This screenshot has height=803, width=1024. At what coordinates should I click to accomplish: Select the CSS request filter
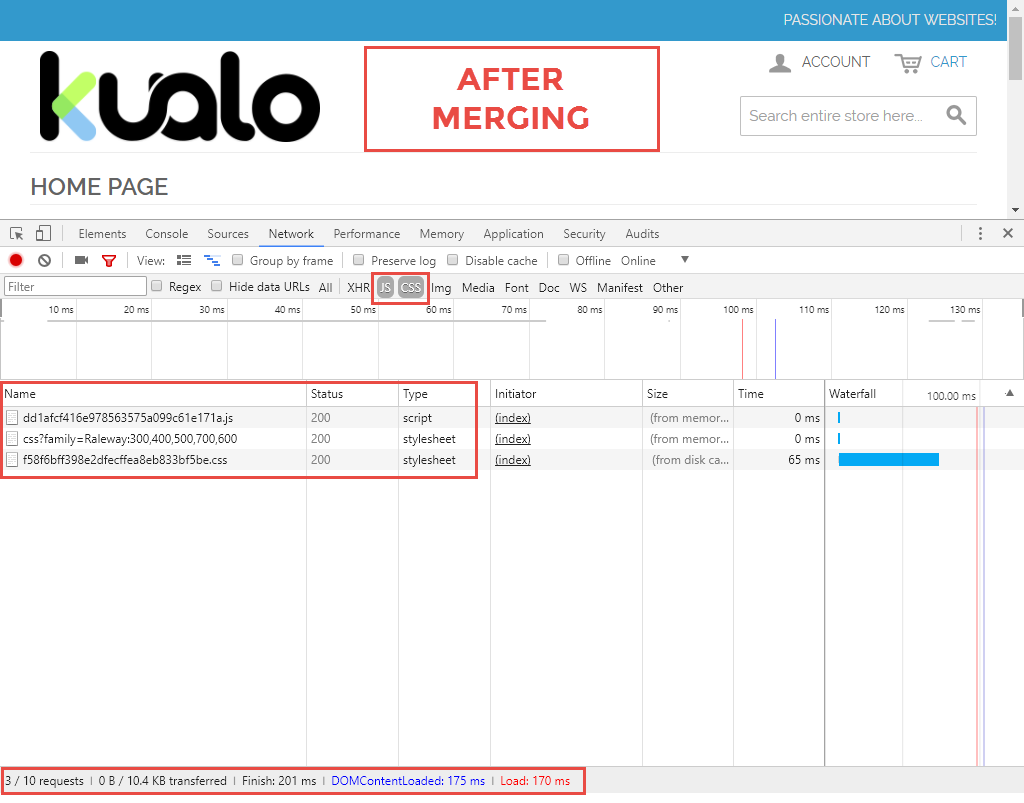[411, 287]
